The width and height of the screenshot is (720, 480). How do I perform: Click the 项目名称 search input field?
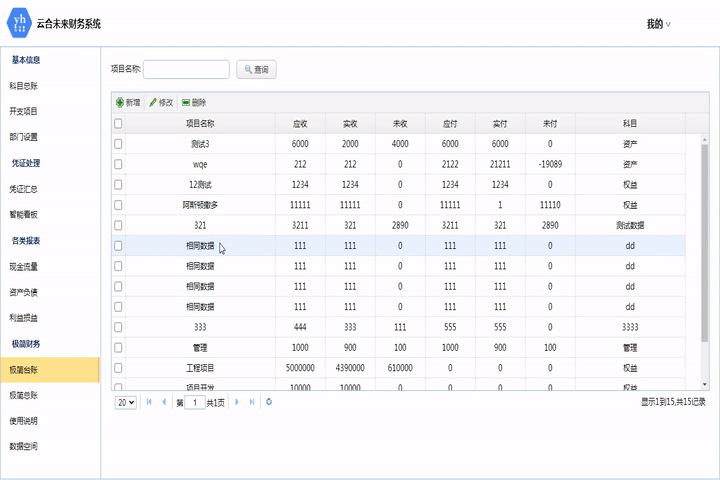pyautogui.click(x=187, y=69)
